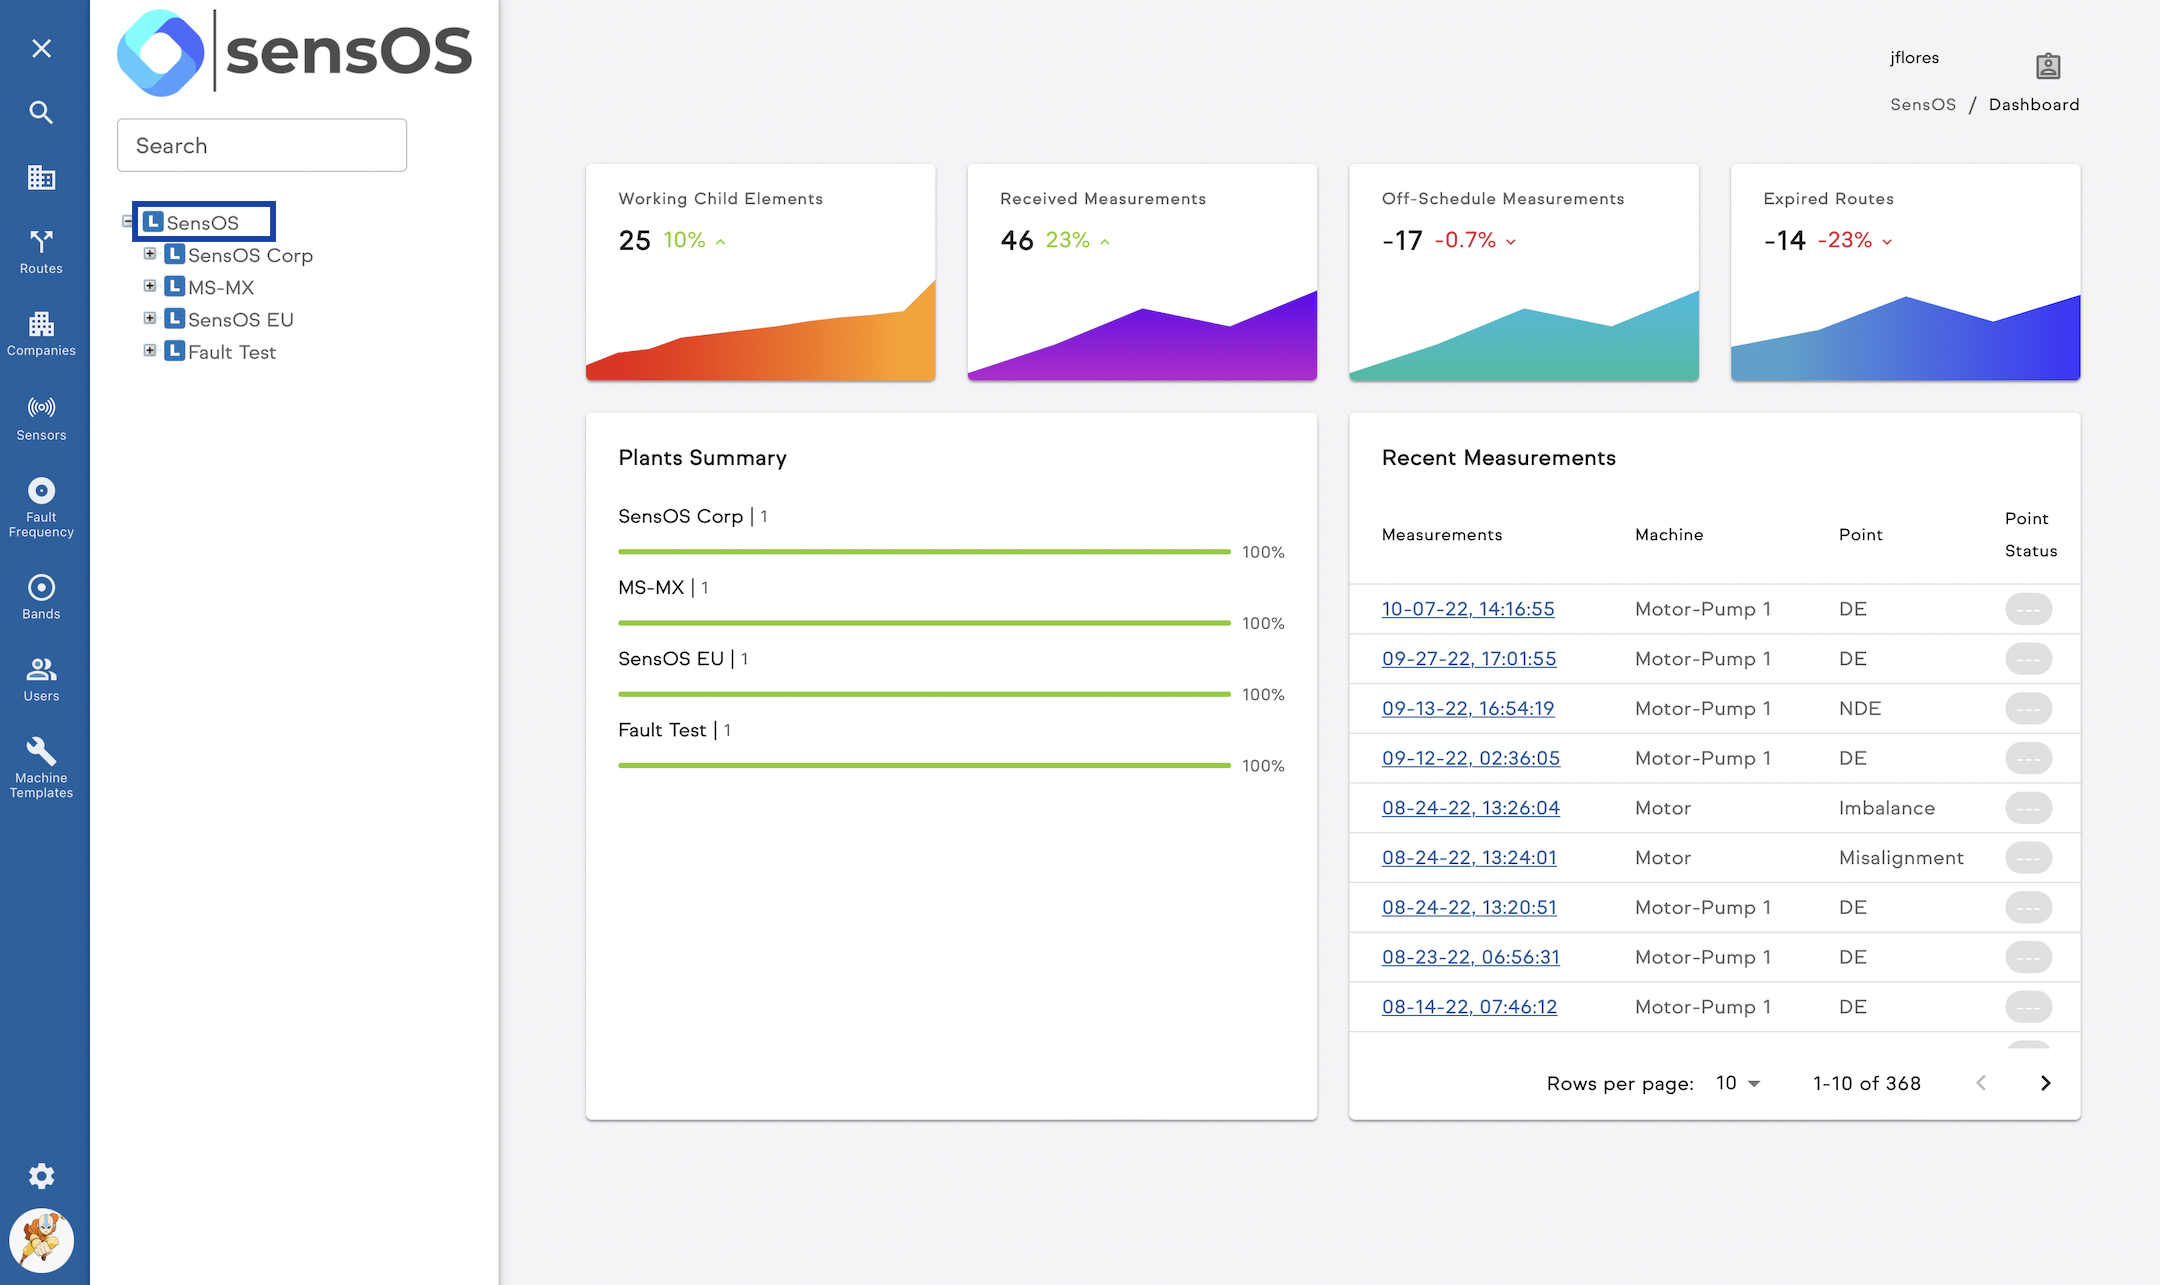Click the 1-10 of 368 pagination text
Viewport: 2160px width, 1285px height.
tap(1867, 1083)
